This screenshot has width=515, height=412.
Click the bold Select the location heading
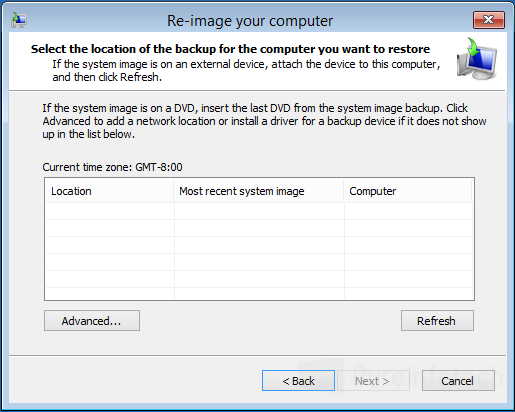[x=230, y=49]
